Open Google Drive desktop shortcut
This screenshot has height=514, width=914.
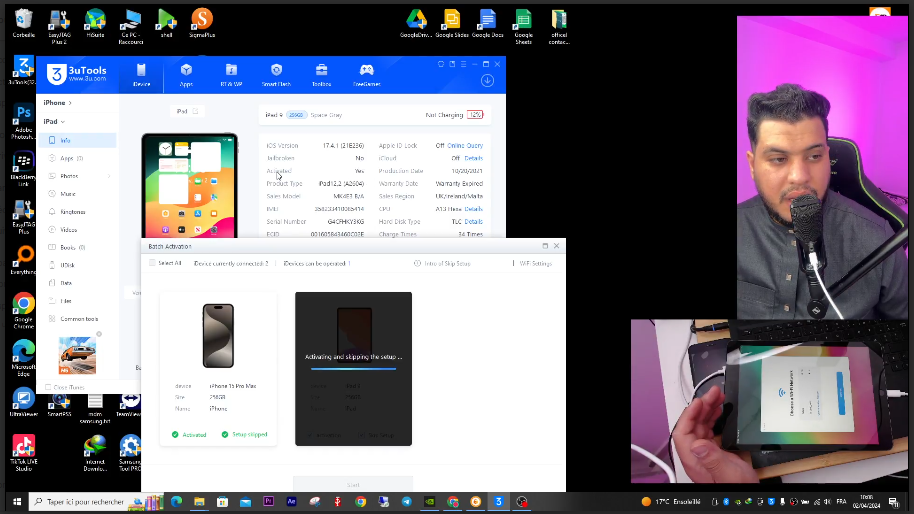tap(416, 23)
